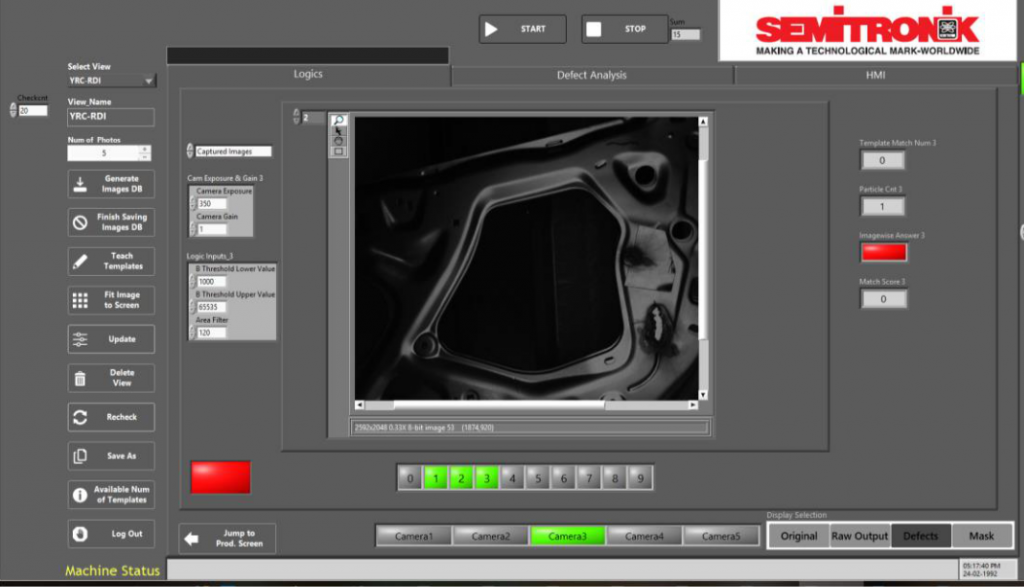Screen dimensions: 1024x587
Task: Select the rectangle ROI tool in image palette
Action: 338,152
